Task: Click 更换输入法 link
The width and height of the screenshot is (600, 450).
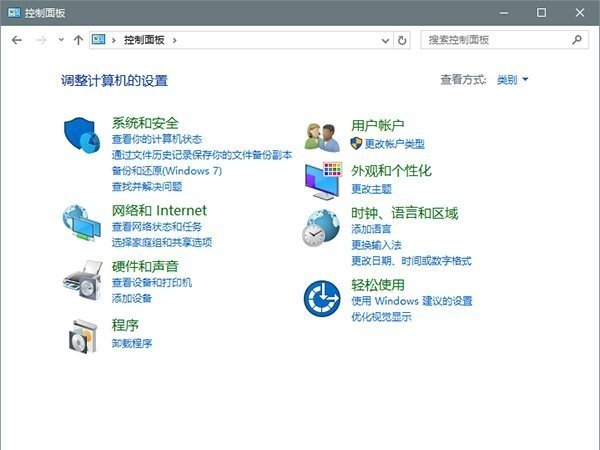Action: click(x=377, y=245)
